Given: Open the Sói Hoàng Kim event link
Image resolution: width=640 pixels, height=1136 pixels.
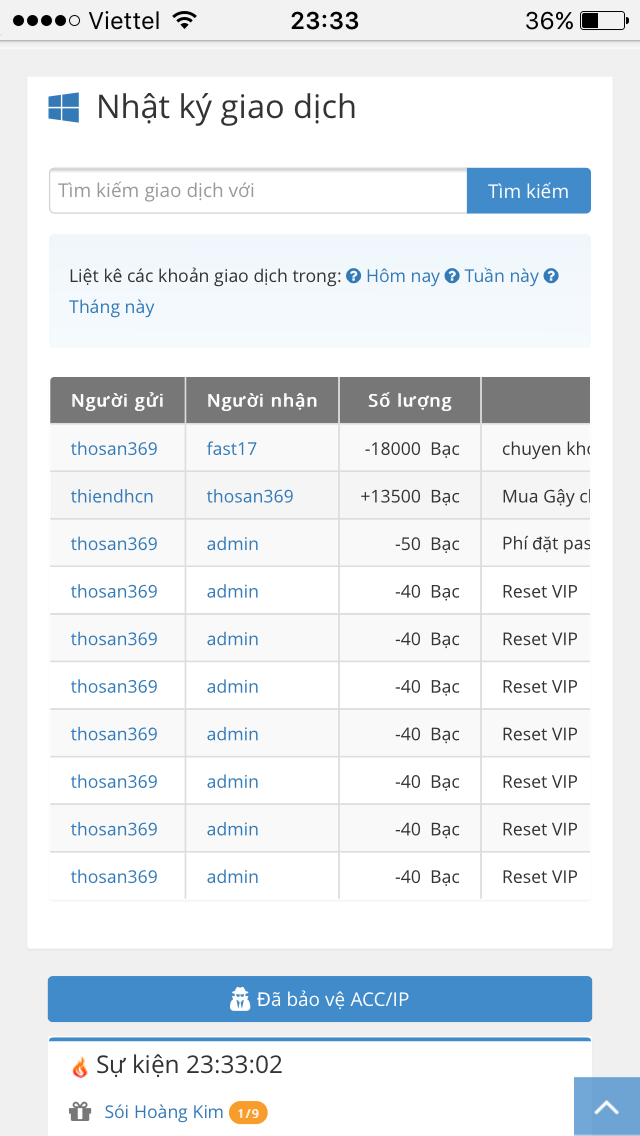Looking at the screenshot, I should tap(164, 1112).
